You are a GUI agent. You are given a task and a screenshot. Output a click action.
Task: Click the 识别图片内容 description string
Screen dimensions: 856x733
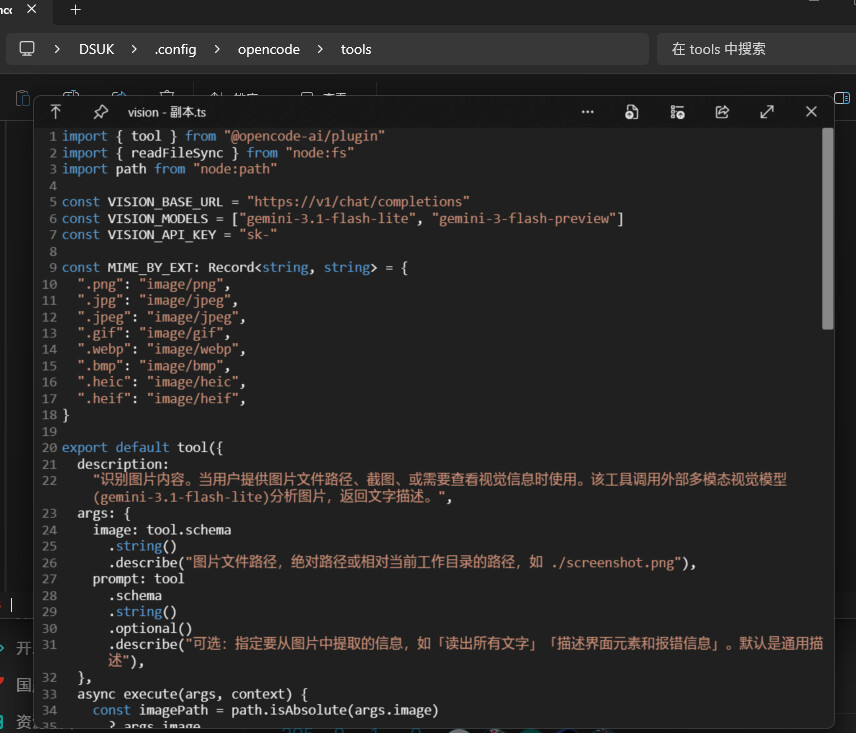pyautogui.click(x=439, y=488)
